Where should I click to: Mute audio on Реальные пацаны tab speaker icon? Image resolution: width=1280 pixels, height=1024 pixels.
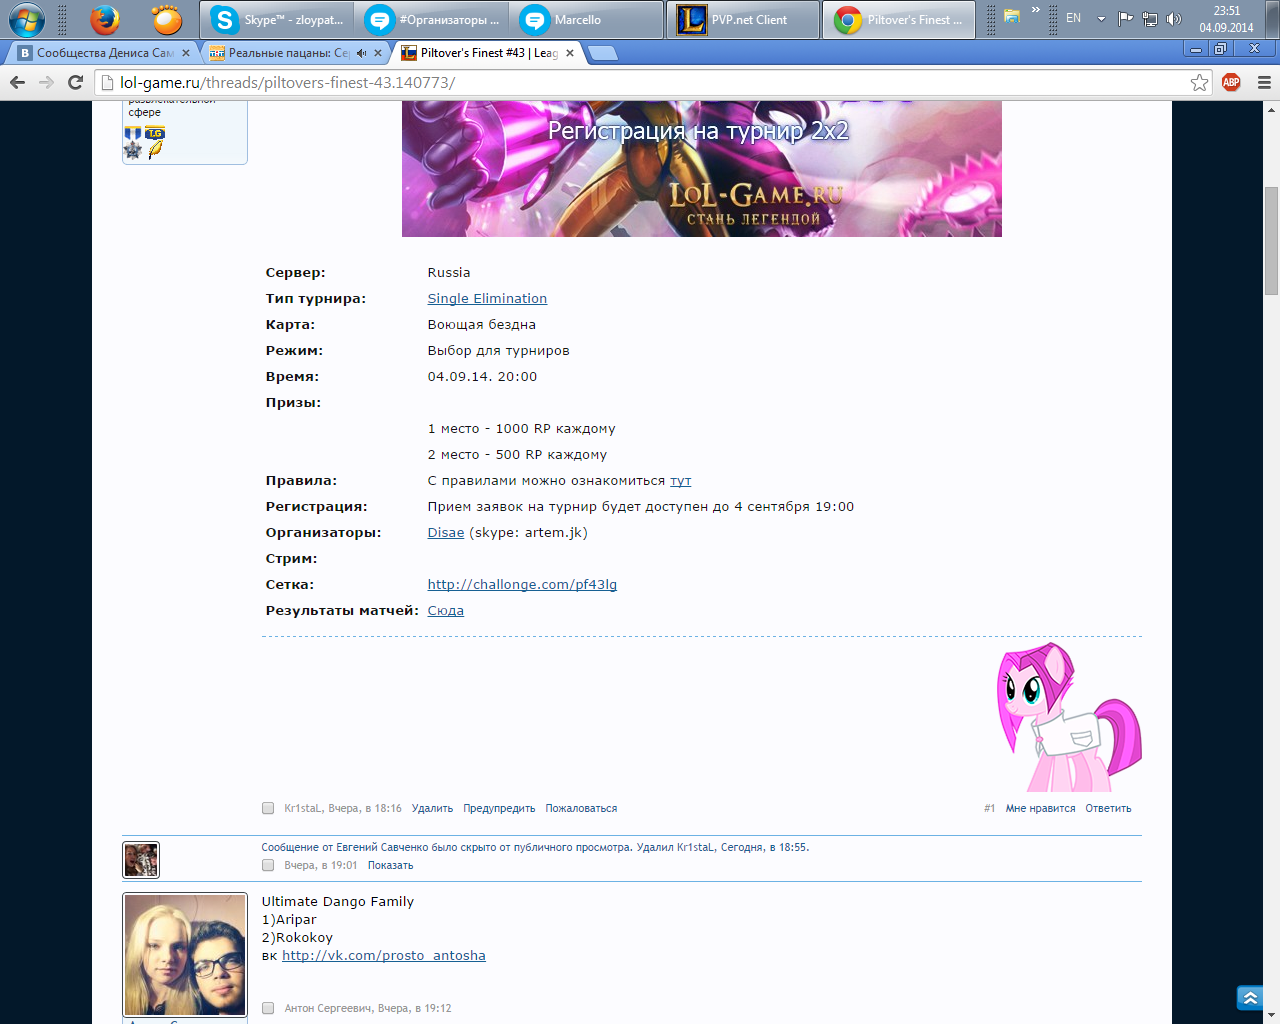(361, 53)
